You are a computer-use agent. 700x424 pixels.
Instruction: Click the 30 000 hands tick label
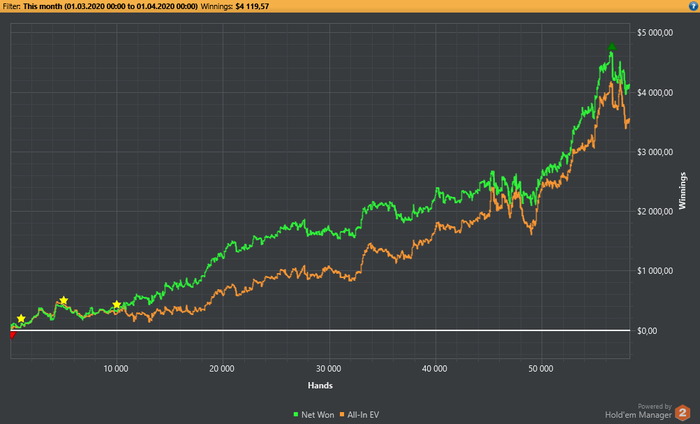click(x=329, y=369)
